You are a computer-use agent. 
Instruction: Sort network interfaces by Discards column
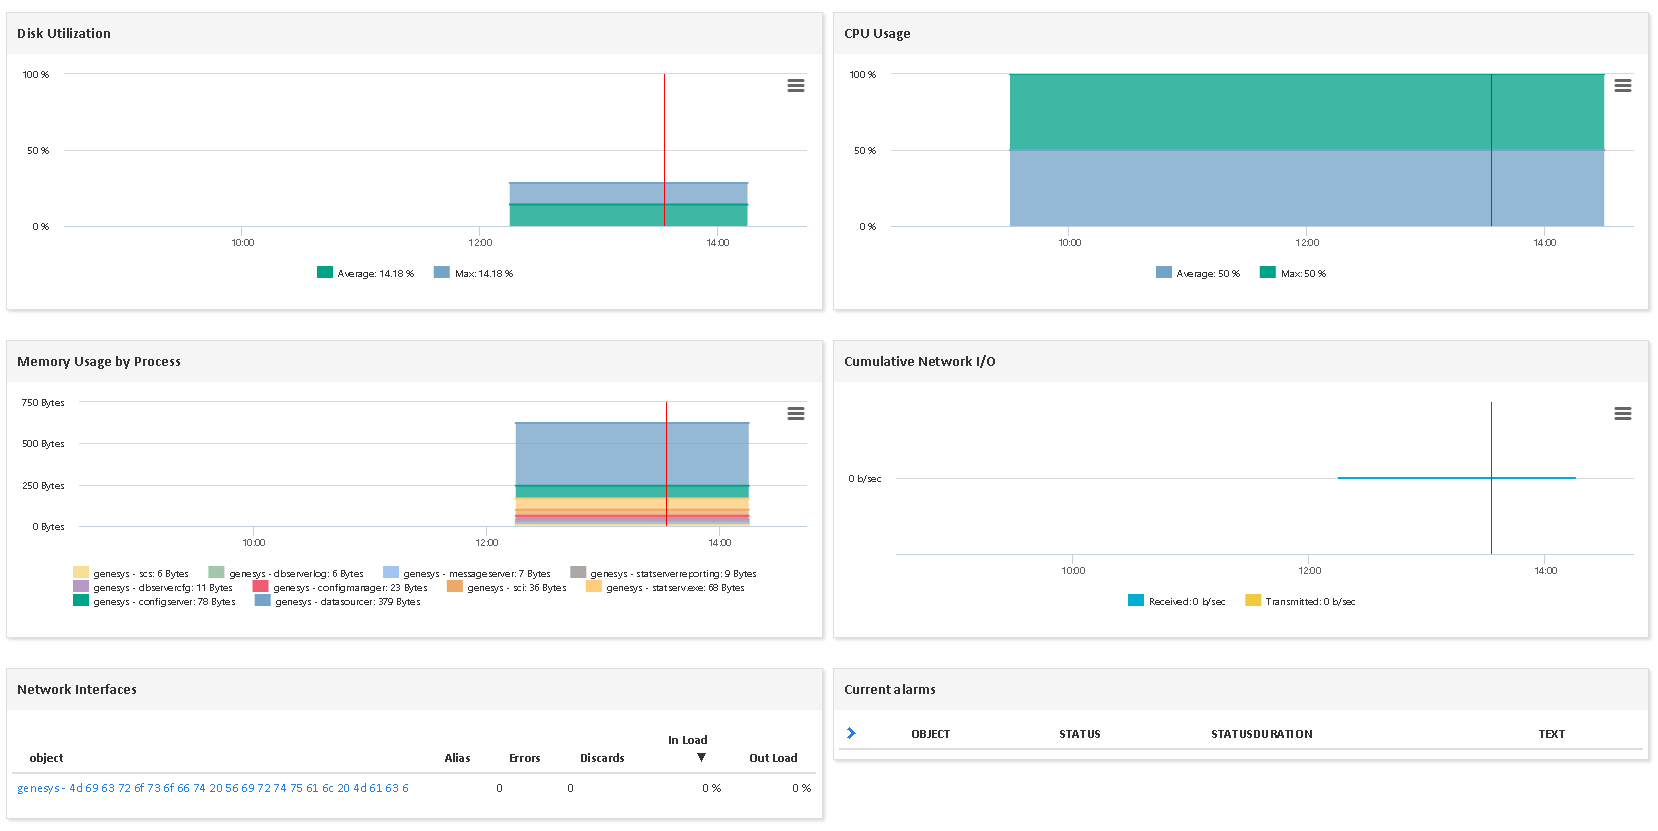(602, 758)
